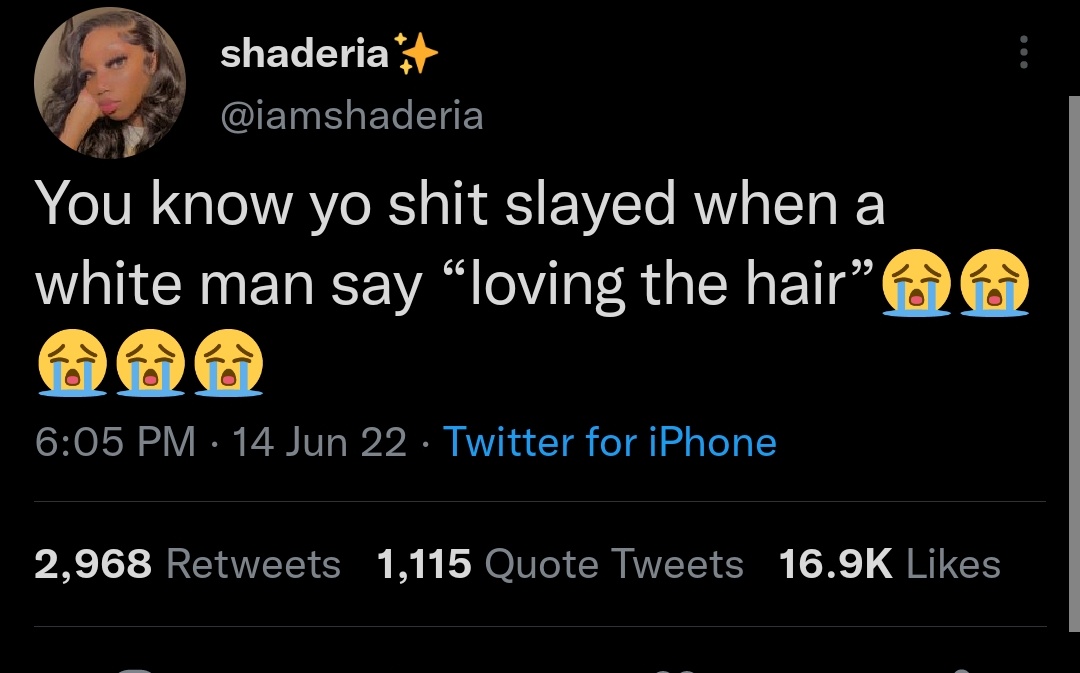The image size is (1080, 673).
Task: View the 2,968 Retweets list
Action: (187, 564)
